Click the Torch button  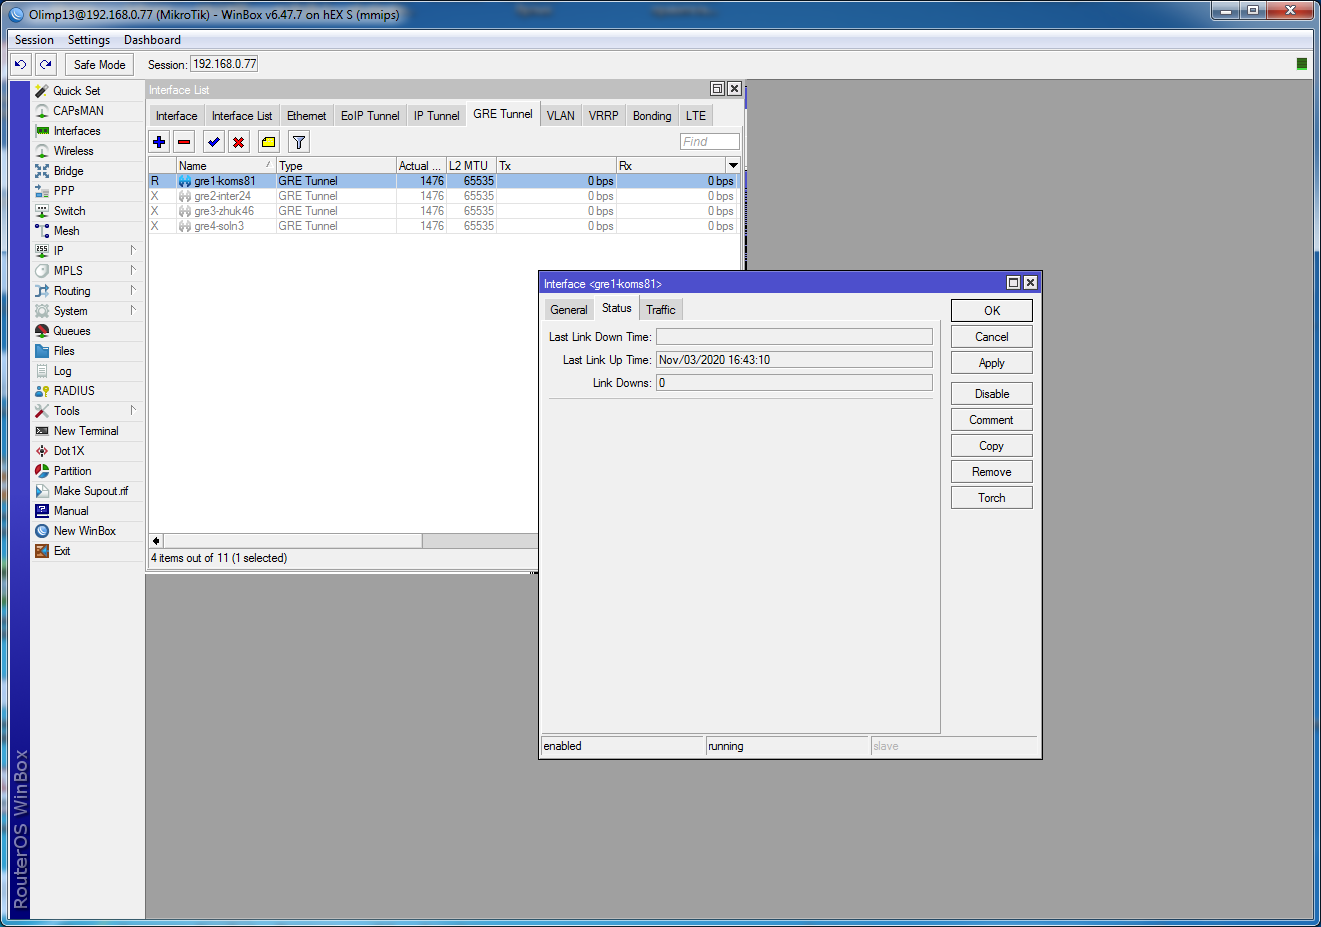(992, 498)
